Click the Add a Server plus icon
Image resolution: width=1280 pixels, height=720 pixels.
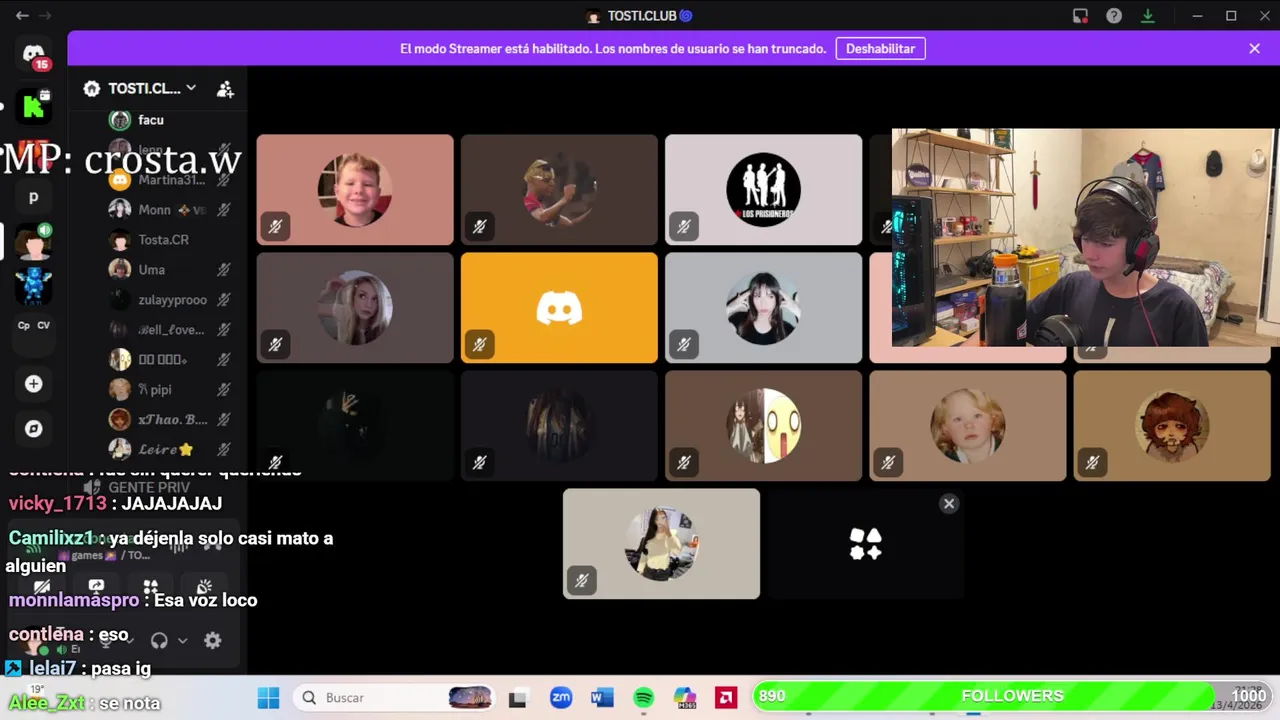click(34, 384)
